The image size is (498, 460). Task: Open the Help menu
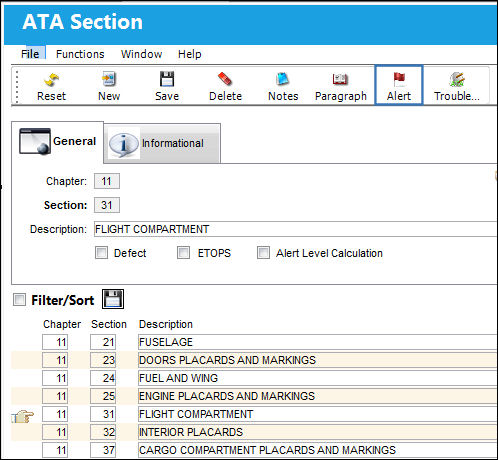(x=190, y=54)
